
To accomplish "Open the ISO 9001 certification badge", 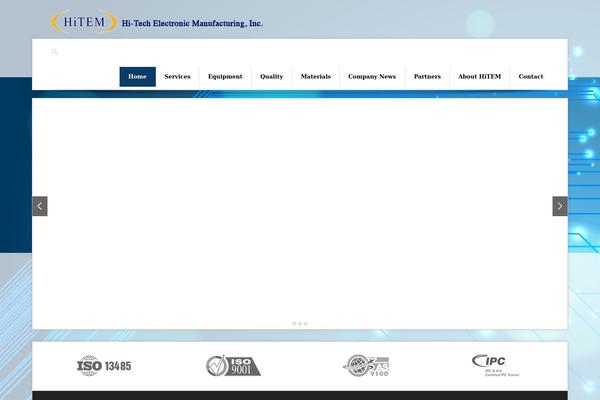I will coord(233,366).
